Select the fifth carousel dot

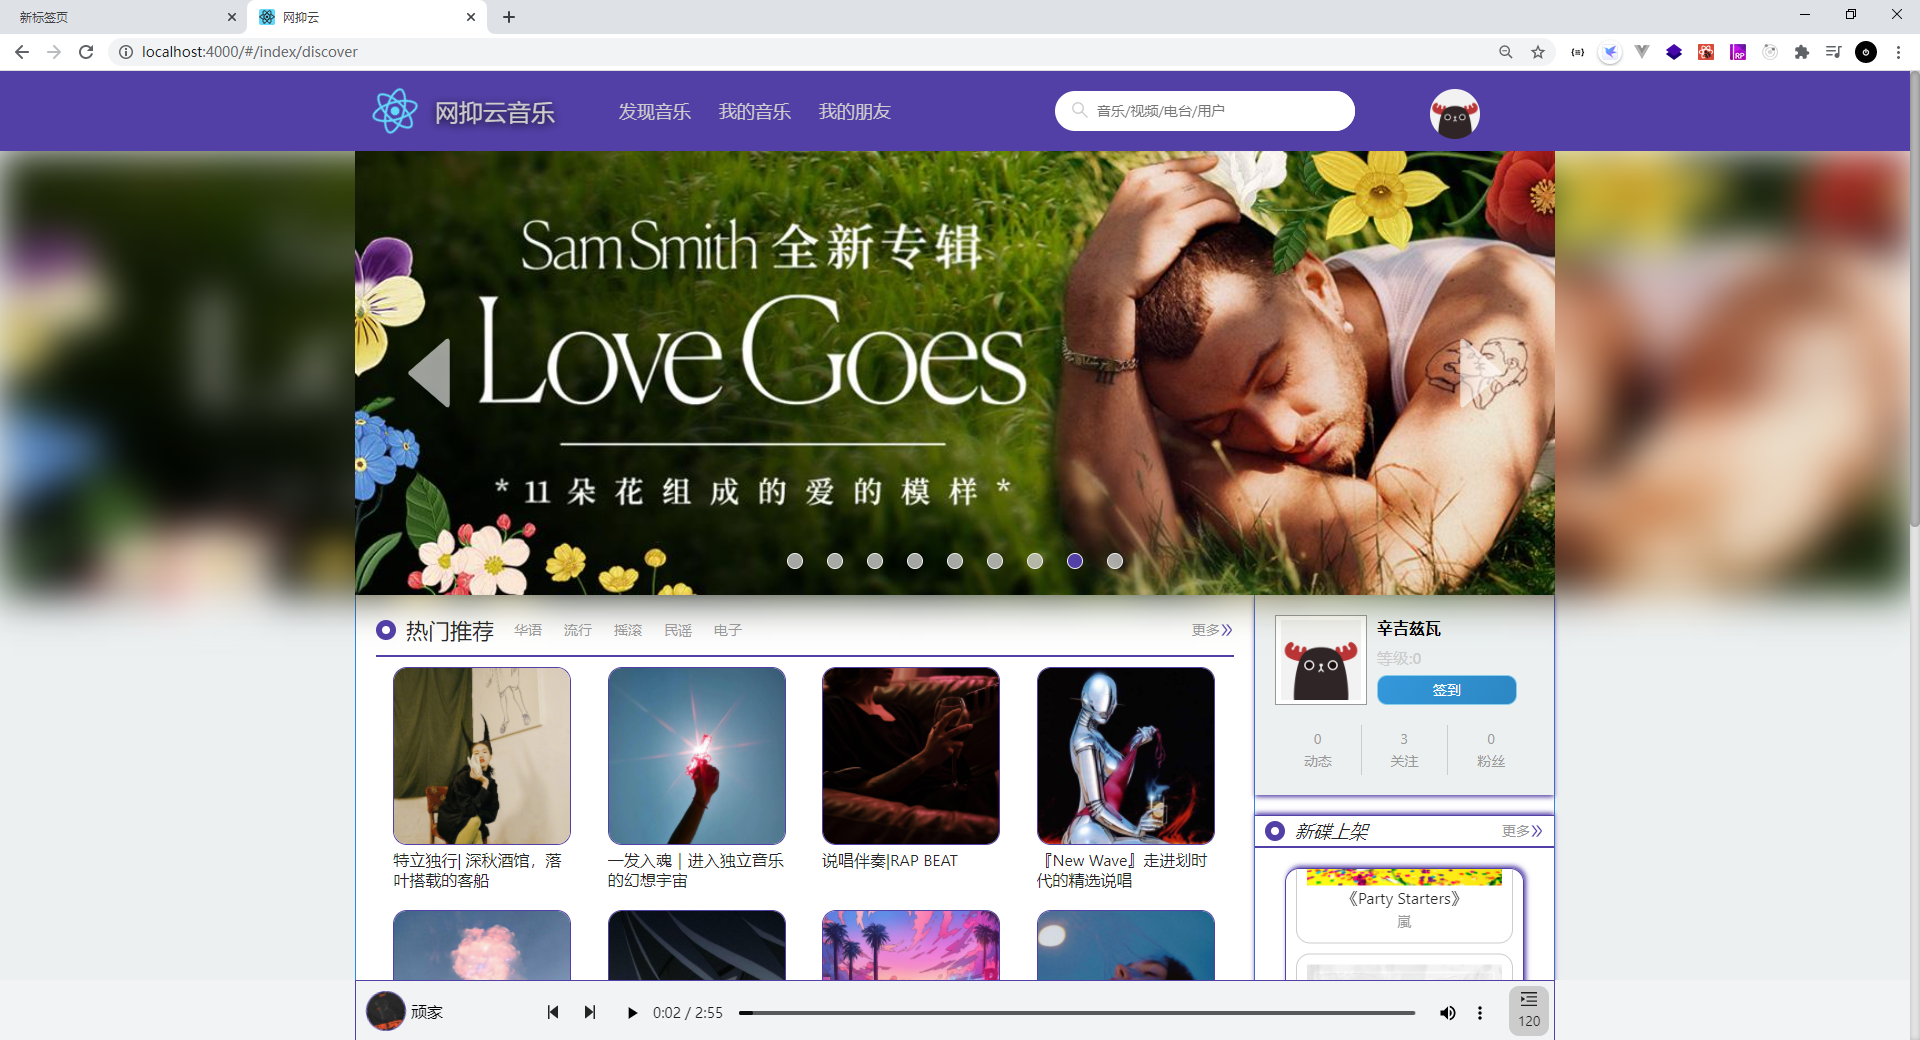pos(955,561)
